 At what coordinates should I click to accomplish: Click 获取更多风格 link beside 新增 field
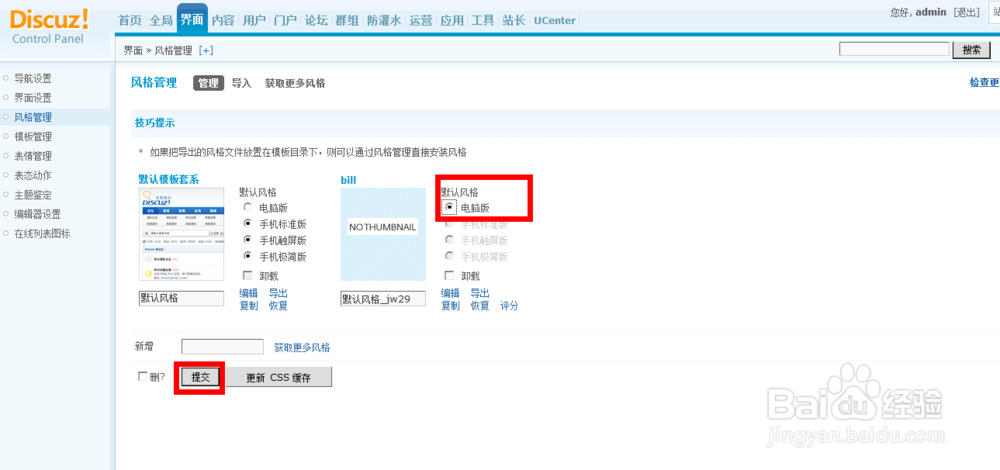click(302, 348)
